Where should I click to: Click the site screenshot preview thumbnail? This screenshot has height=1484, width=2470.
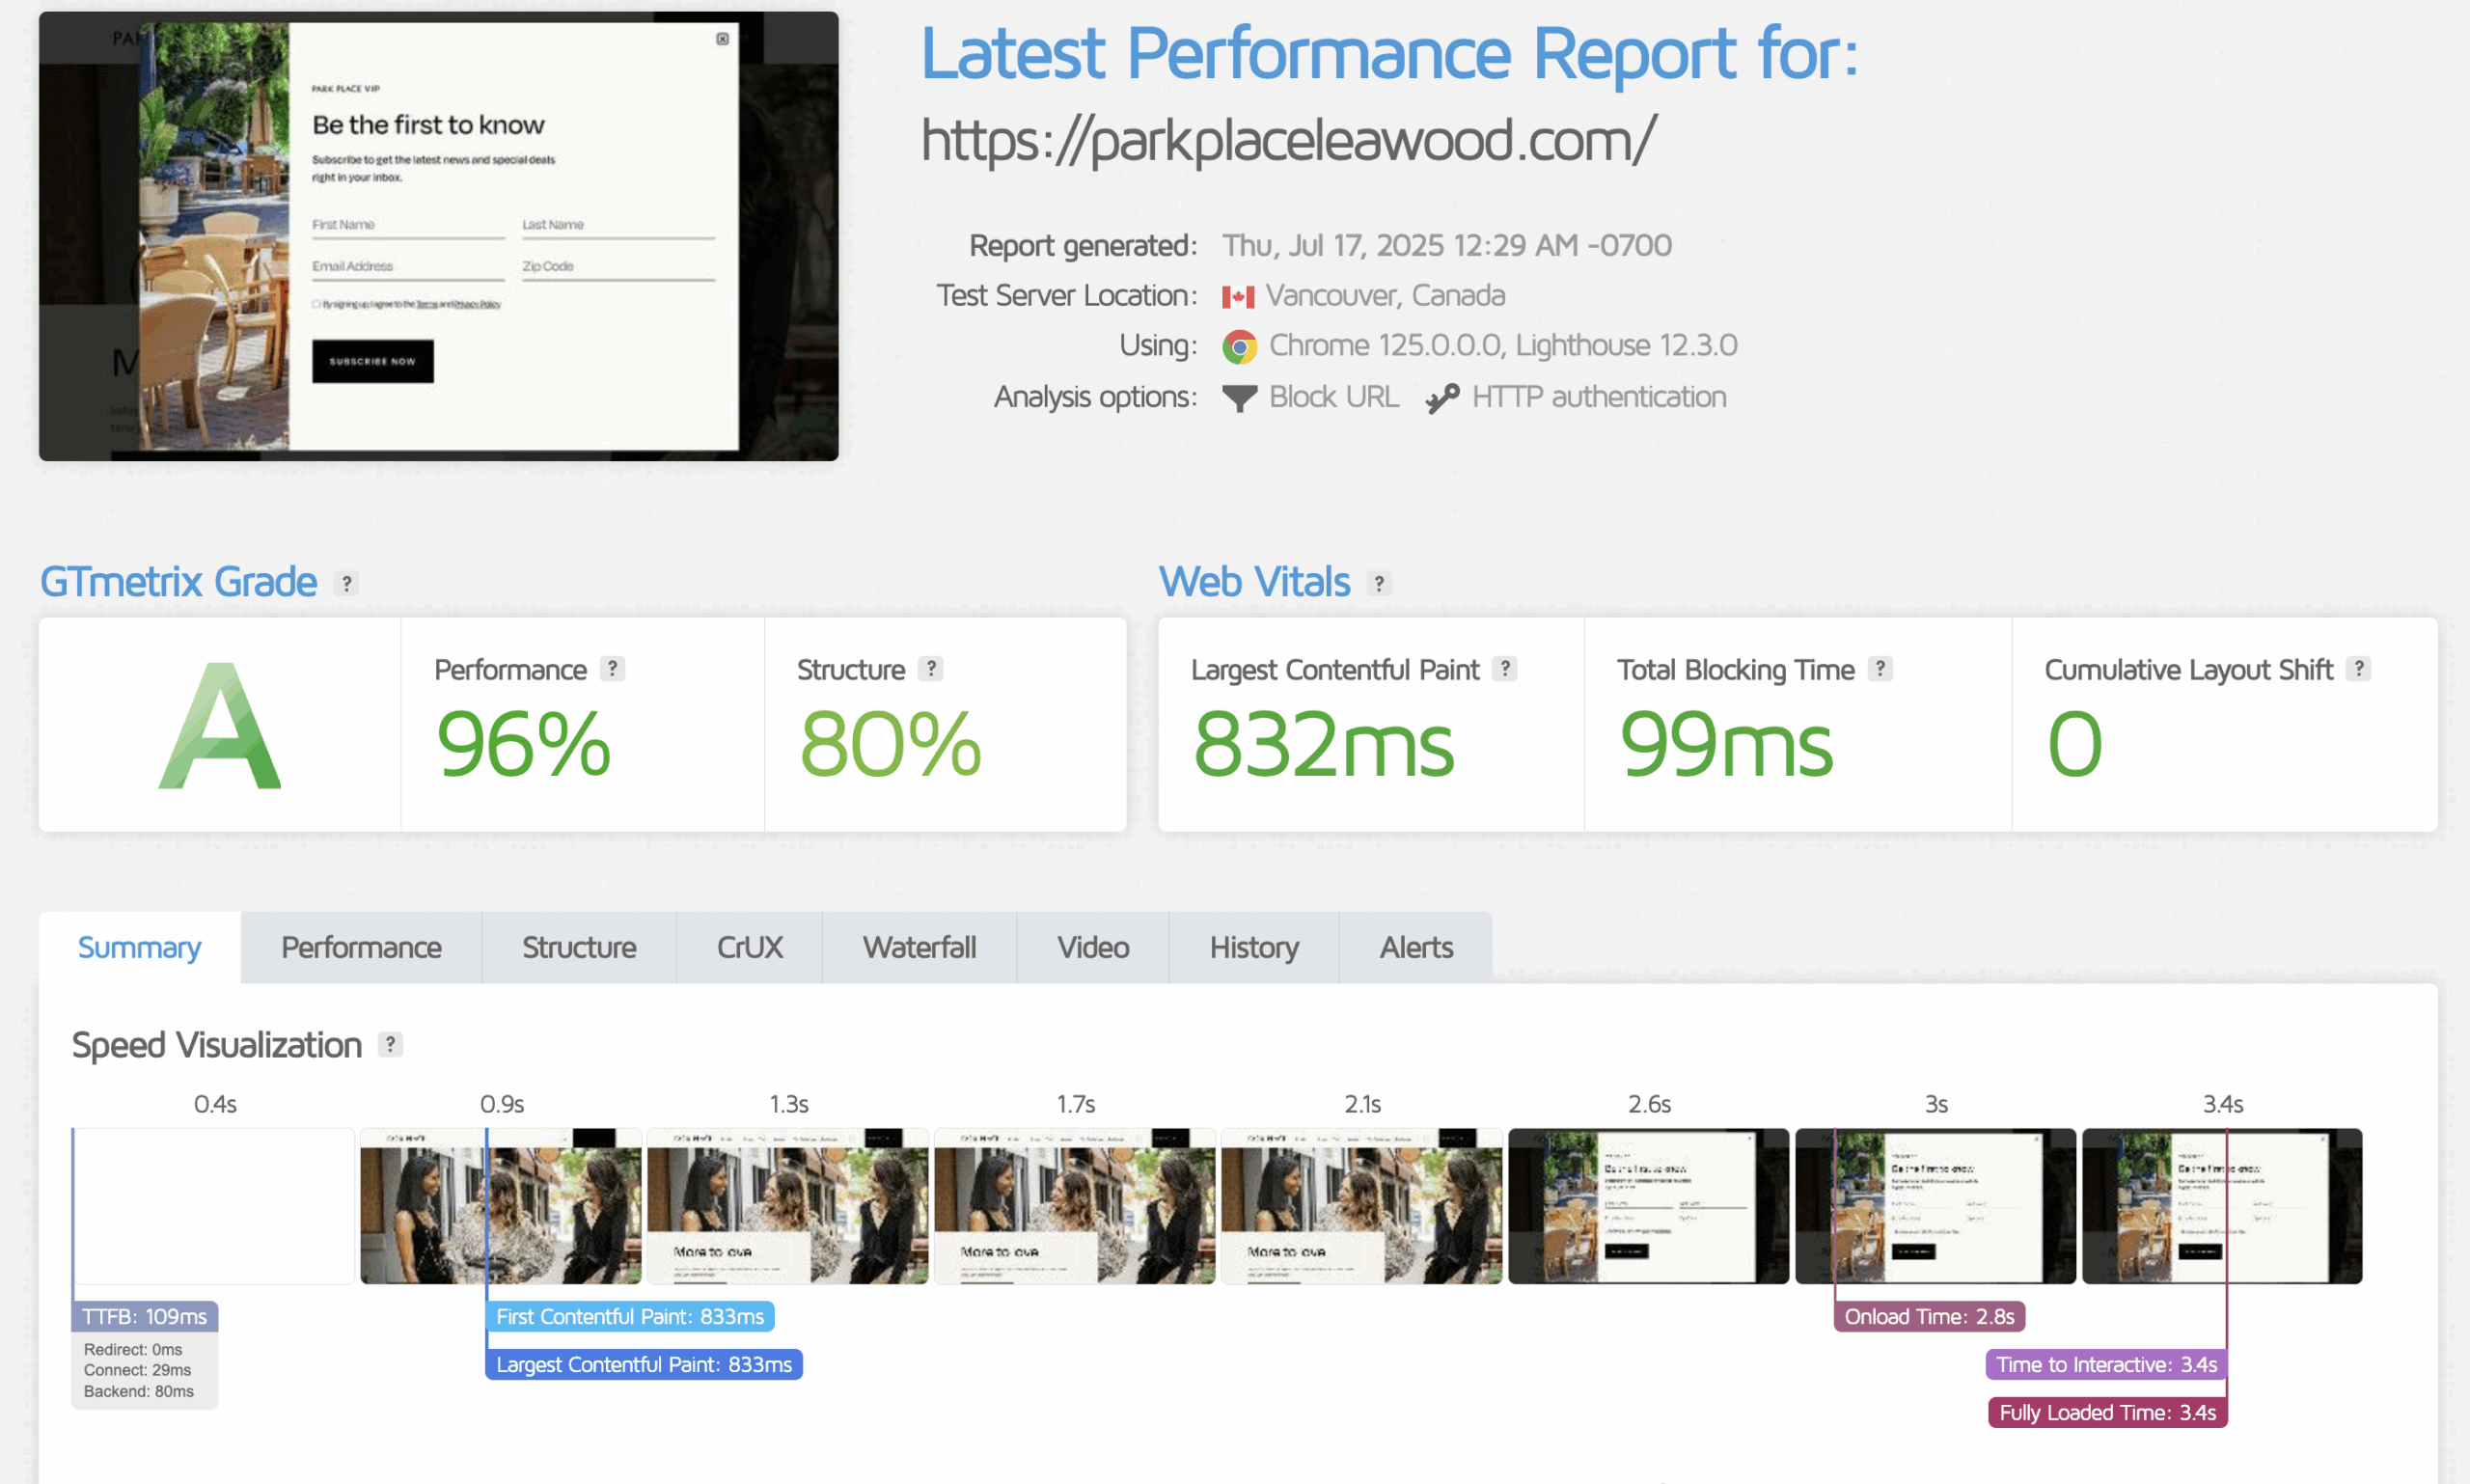439,236
